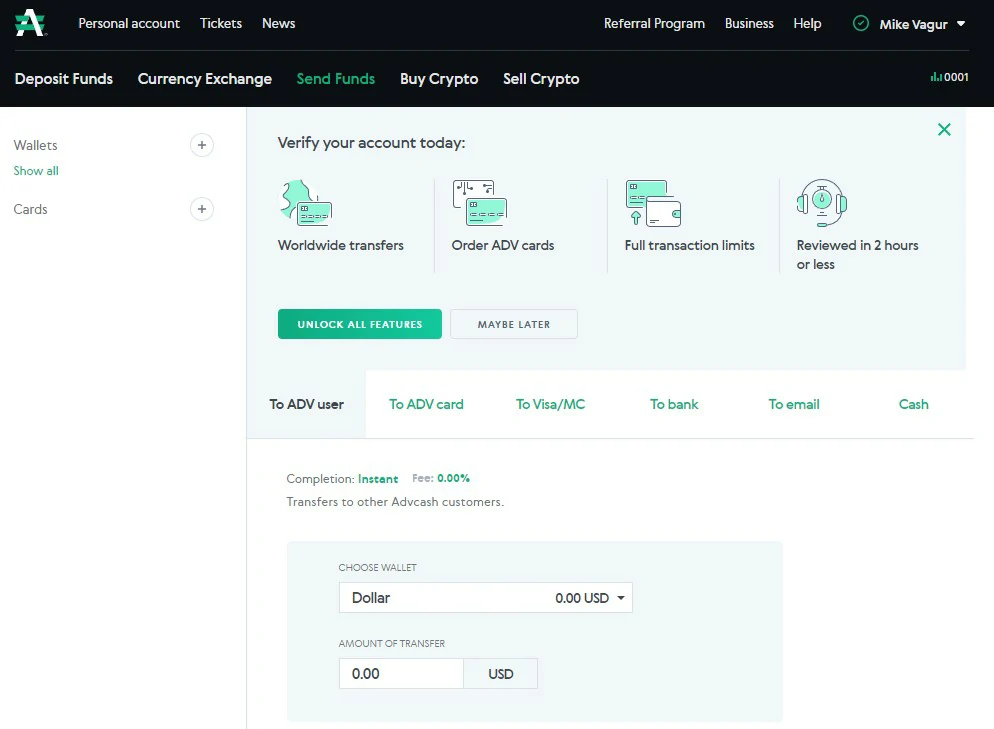Add a new wallet with plus icon
Viewport: 994px width, 729px height.
click(202, 145)
